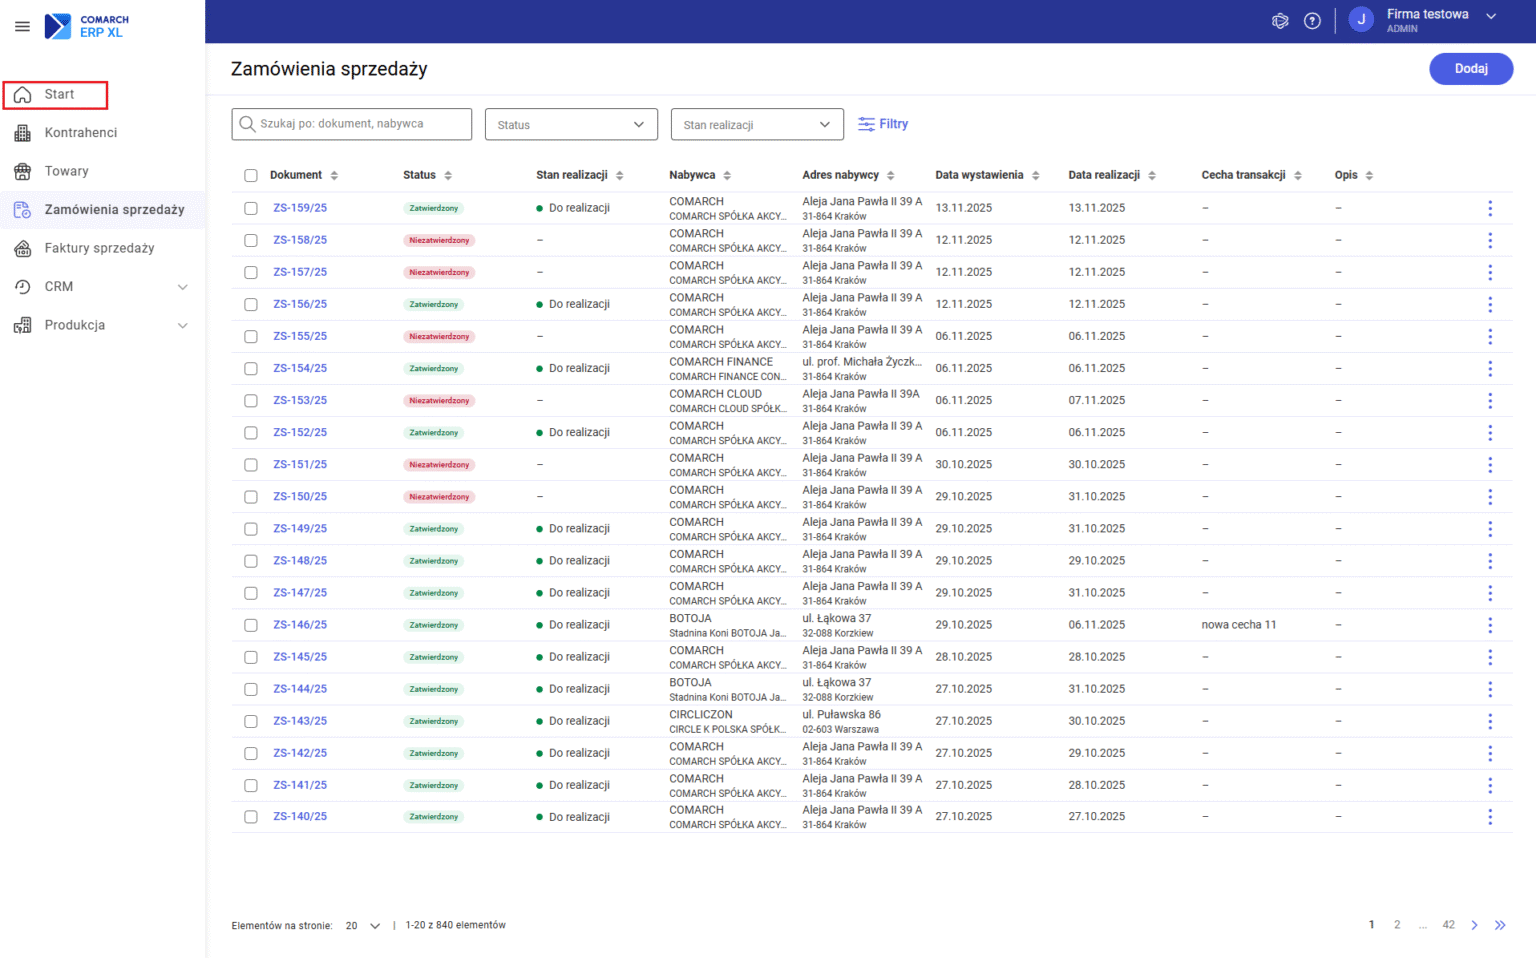
Task: Open the Filtry panel
Action: pyautogui.click(x=883, y=123)
